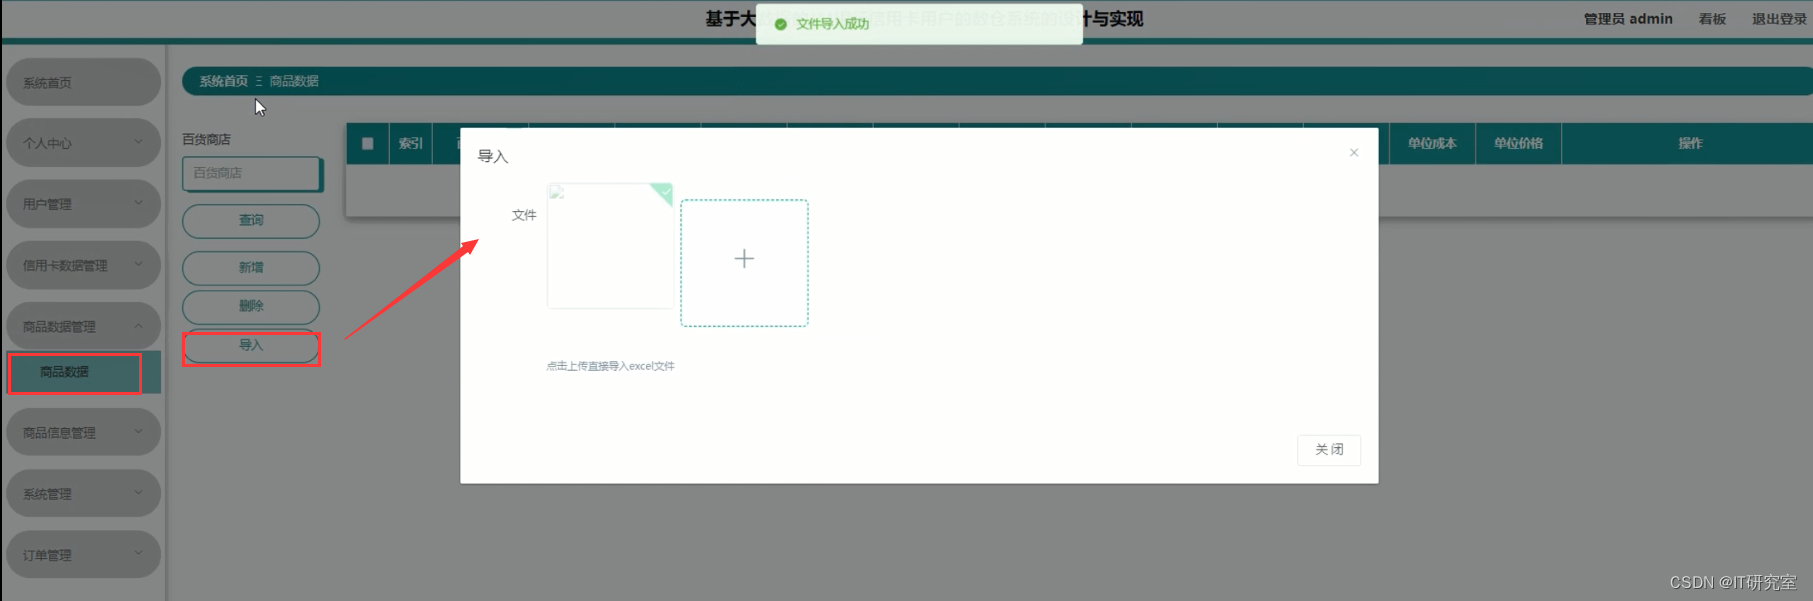Click the uploaded file thumbnail in dialog
1813x601 pixels.
click(610, 246)
